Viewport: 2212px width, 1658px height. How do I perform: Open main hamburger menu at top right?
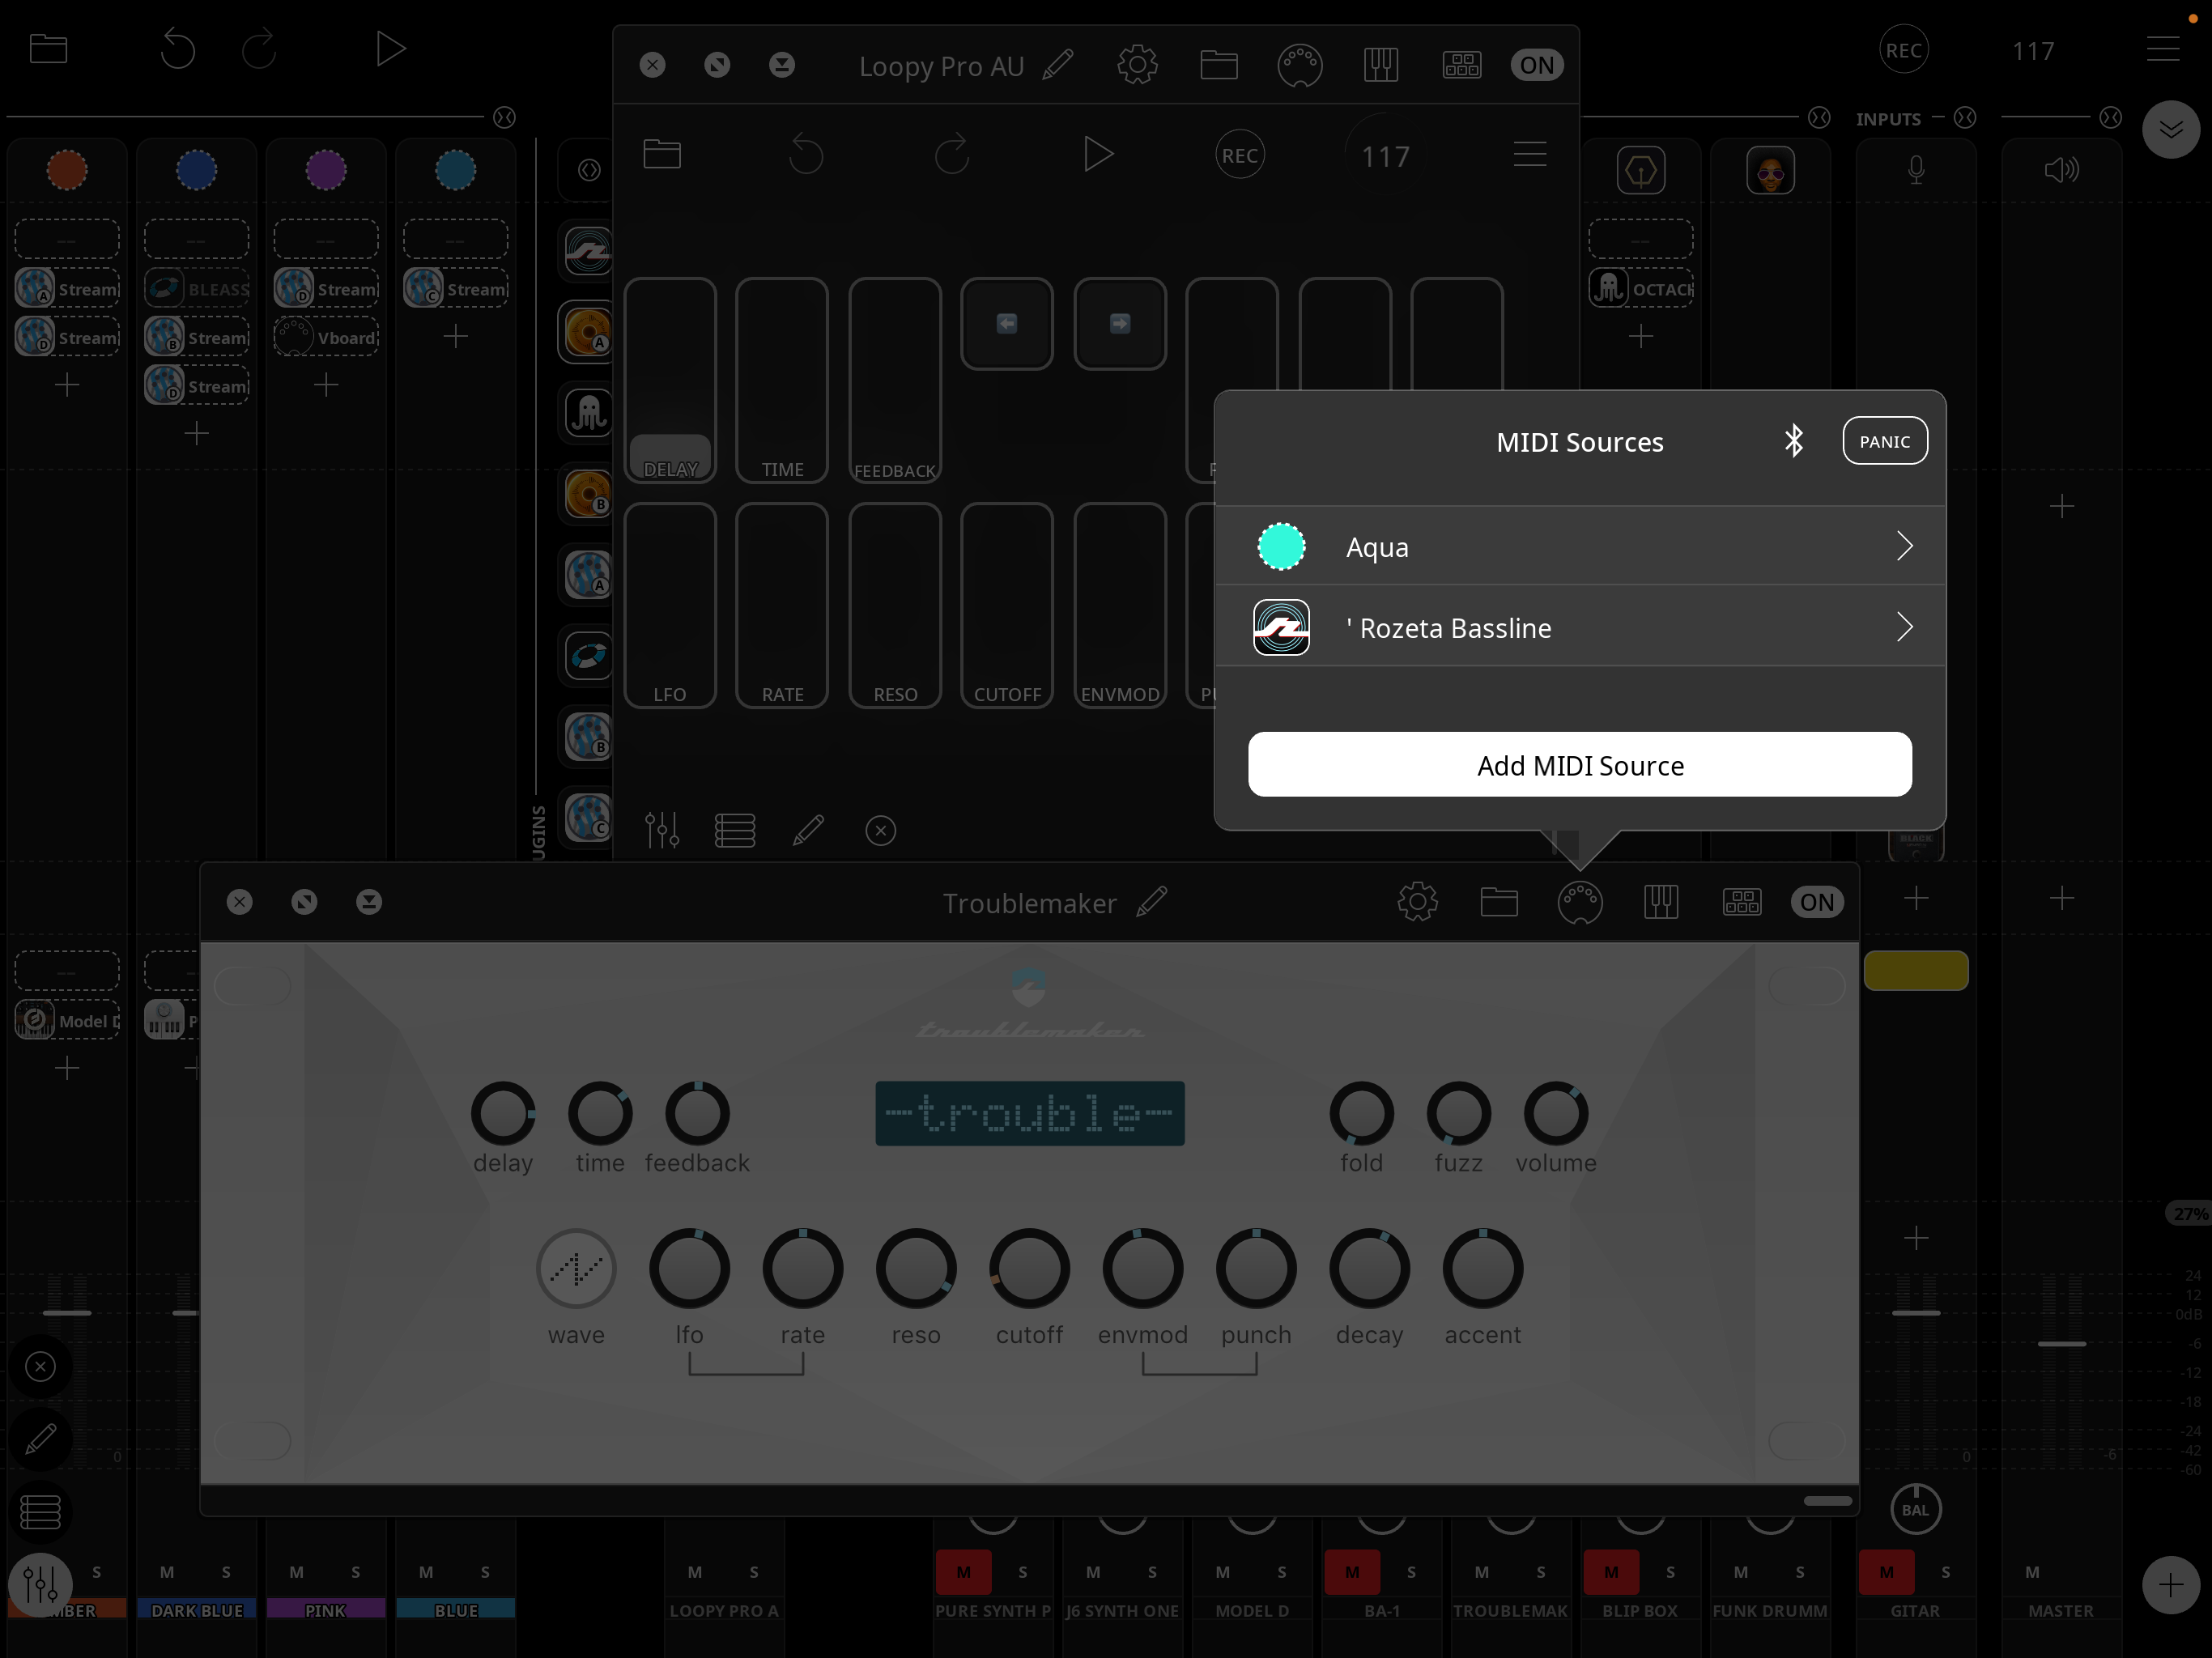point(2162,49)
